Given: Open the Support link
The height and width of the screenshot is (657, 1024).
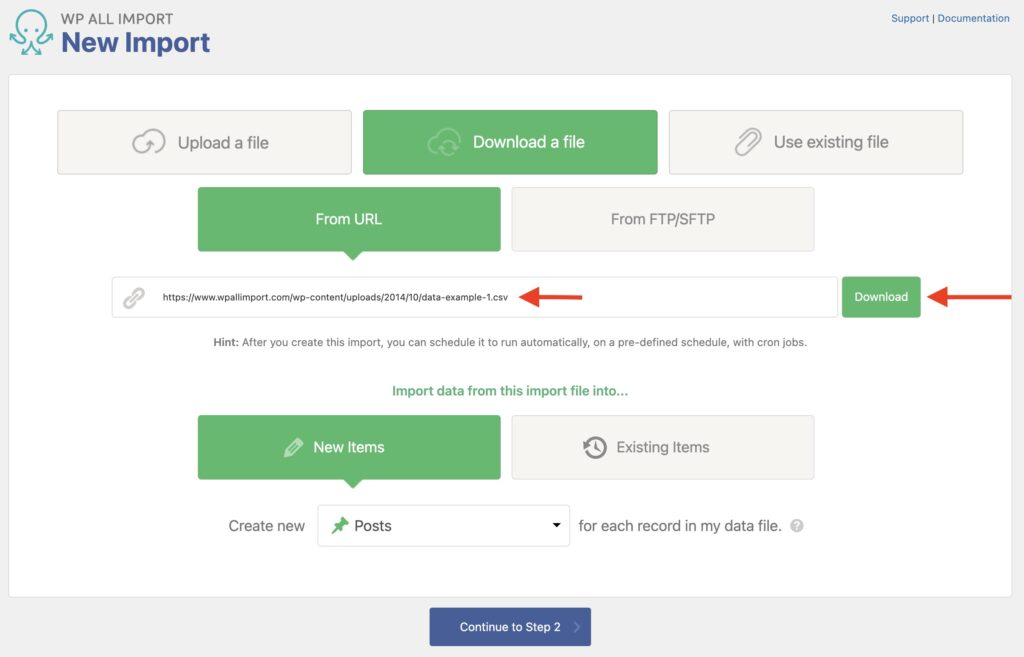Looking at the screenshot, I should pos(909,17).
